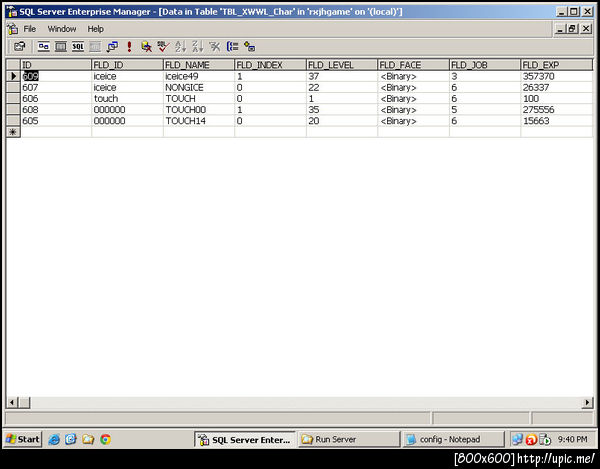Click the 9:40 PM system clock
Screen dimensions: 600x469
[x=572, y=439]
